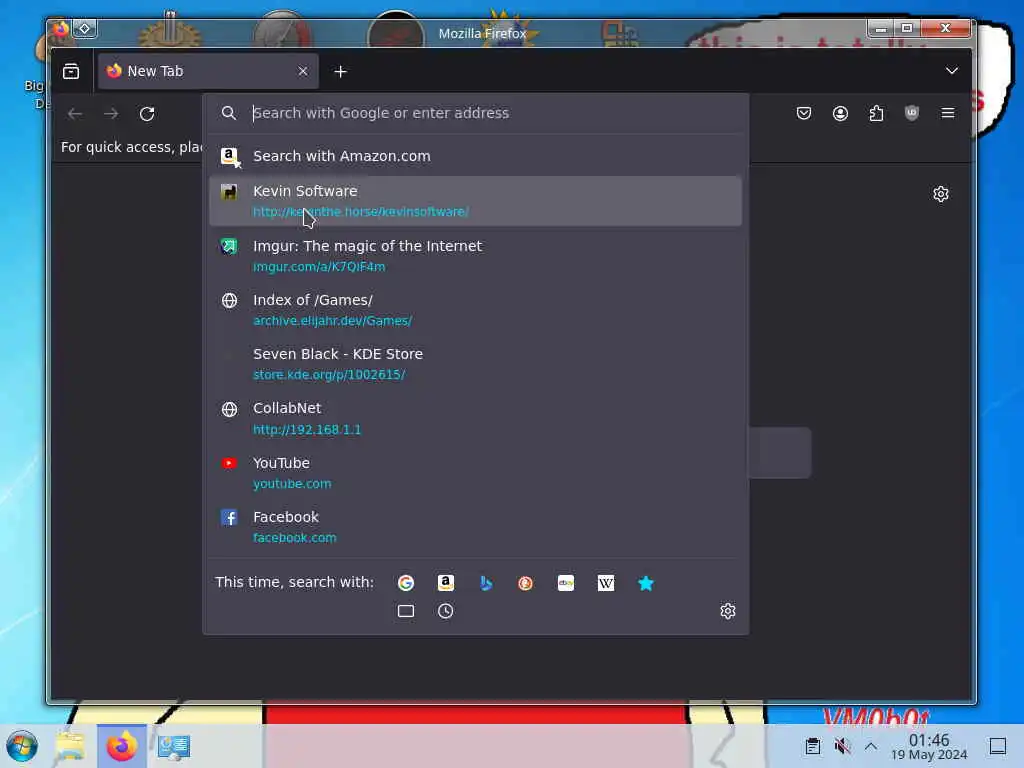Open the Firefox View icon
1024x768 pixels.
71,71
